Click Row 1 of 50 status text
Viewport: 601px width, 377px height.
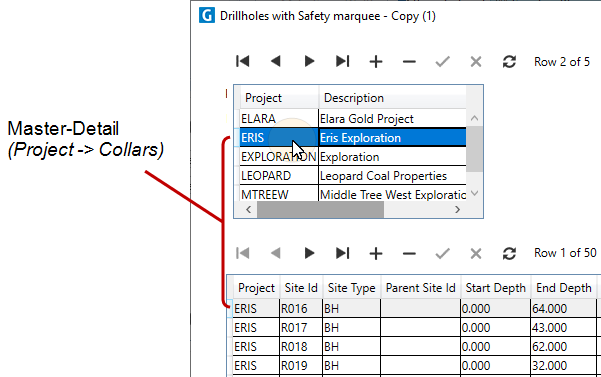(x=565, y=253)
